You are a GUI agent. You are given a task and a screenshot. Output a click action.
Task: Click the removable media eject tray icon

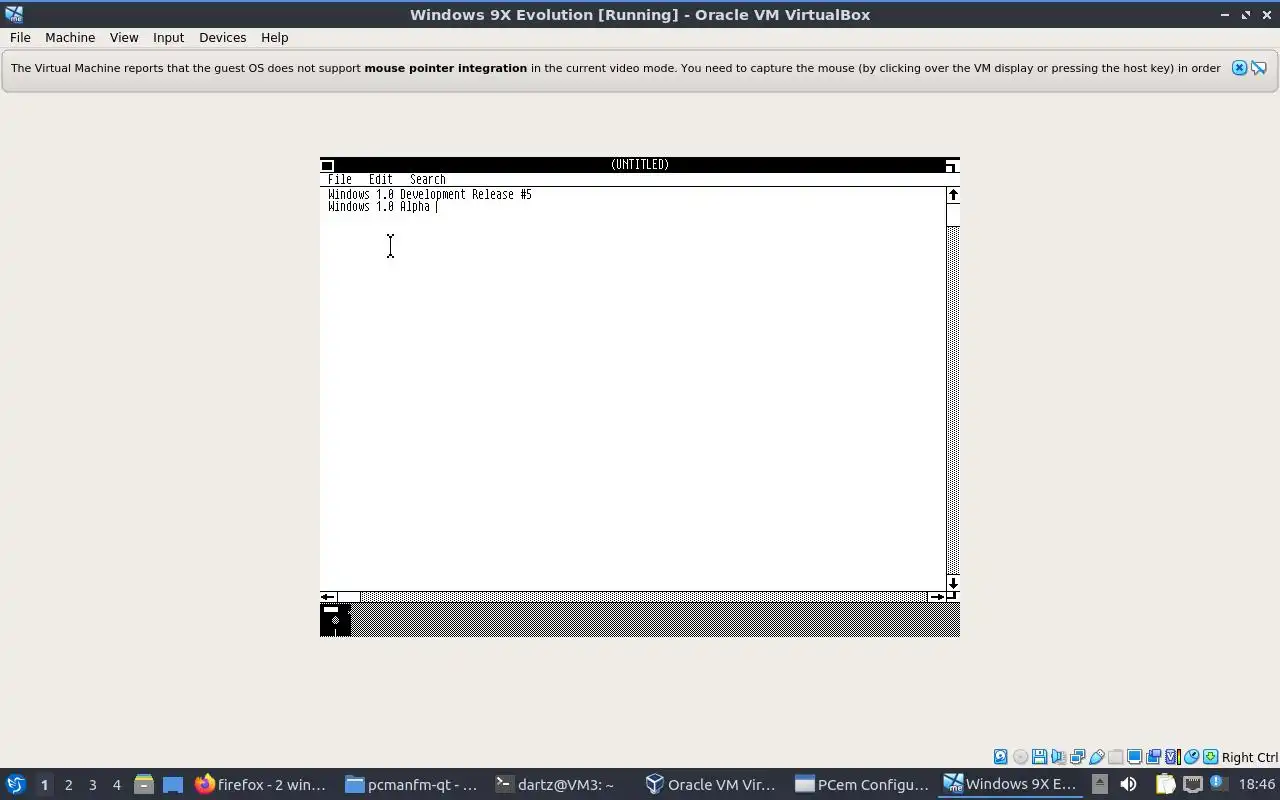[1099, 784]
